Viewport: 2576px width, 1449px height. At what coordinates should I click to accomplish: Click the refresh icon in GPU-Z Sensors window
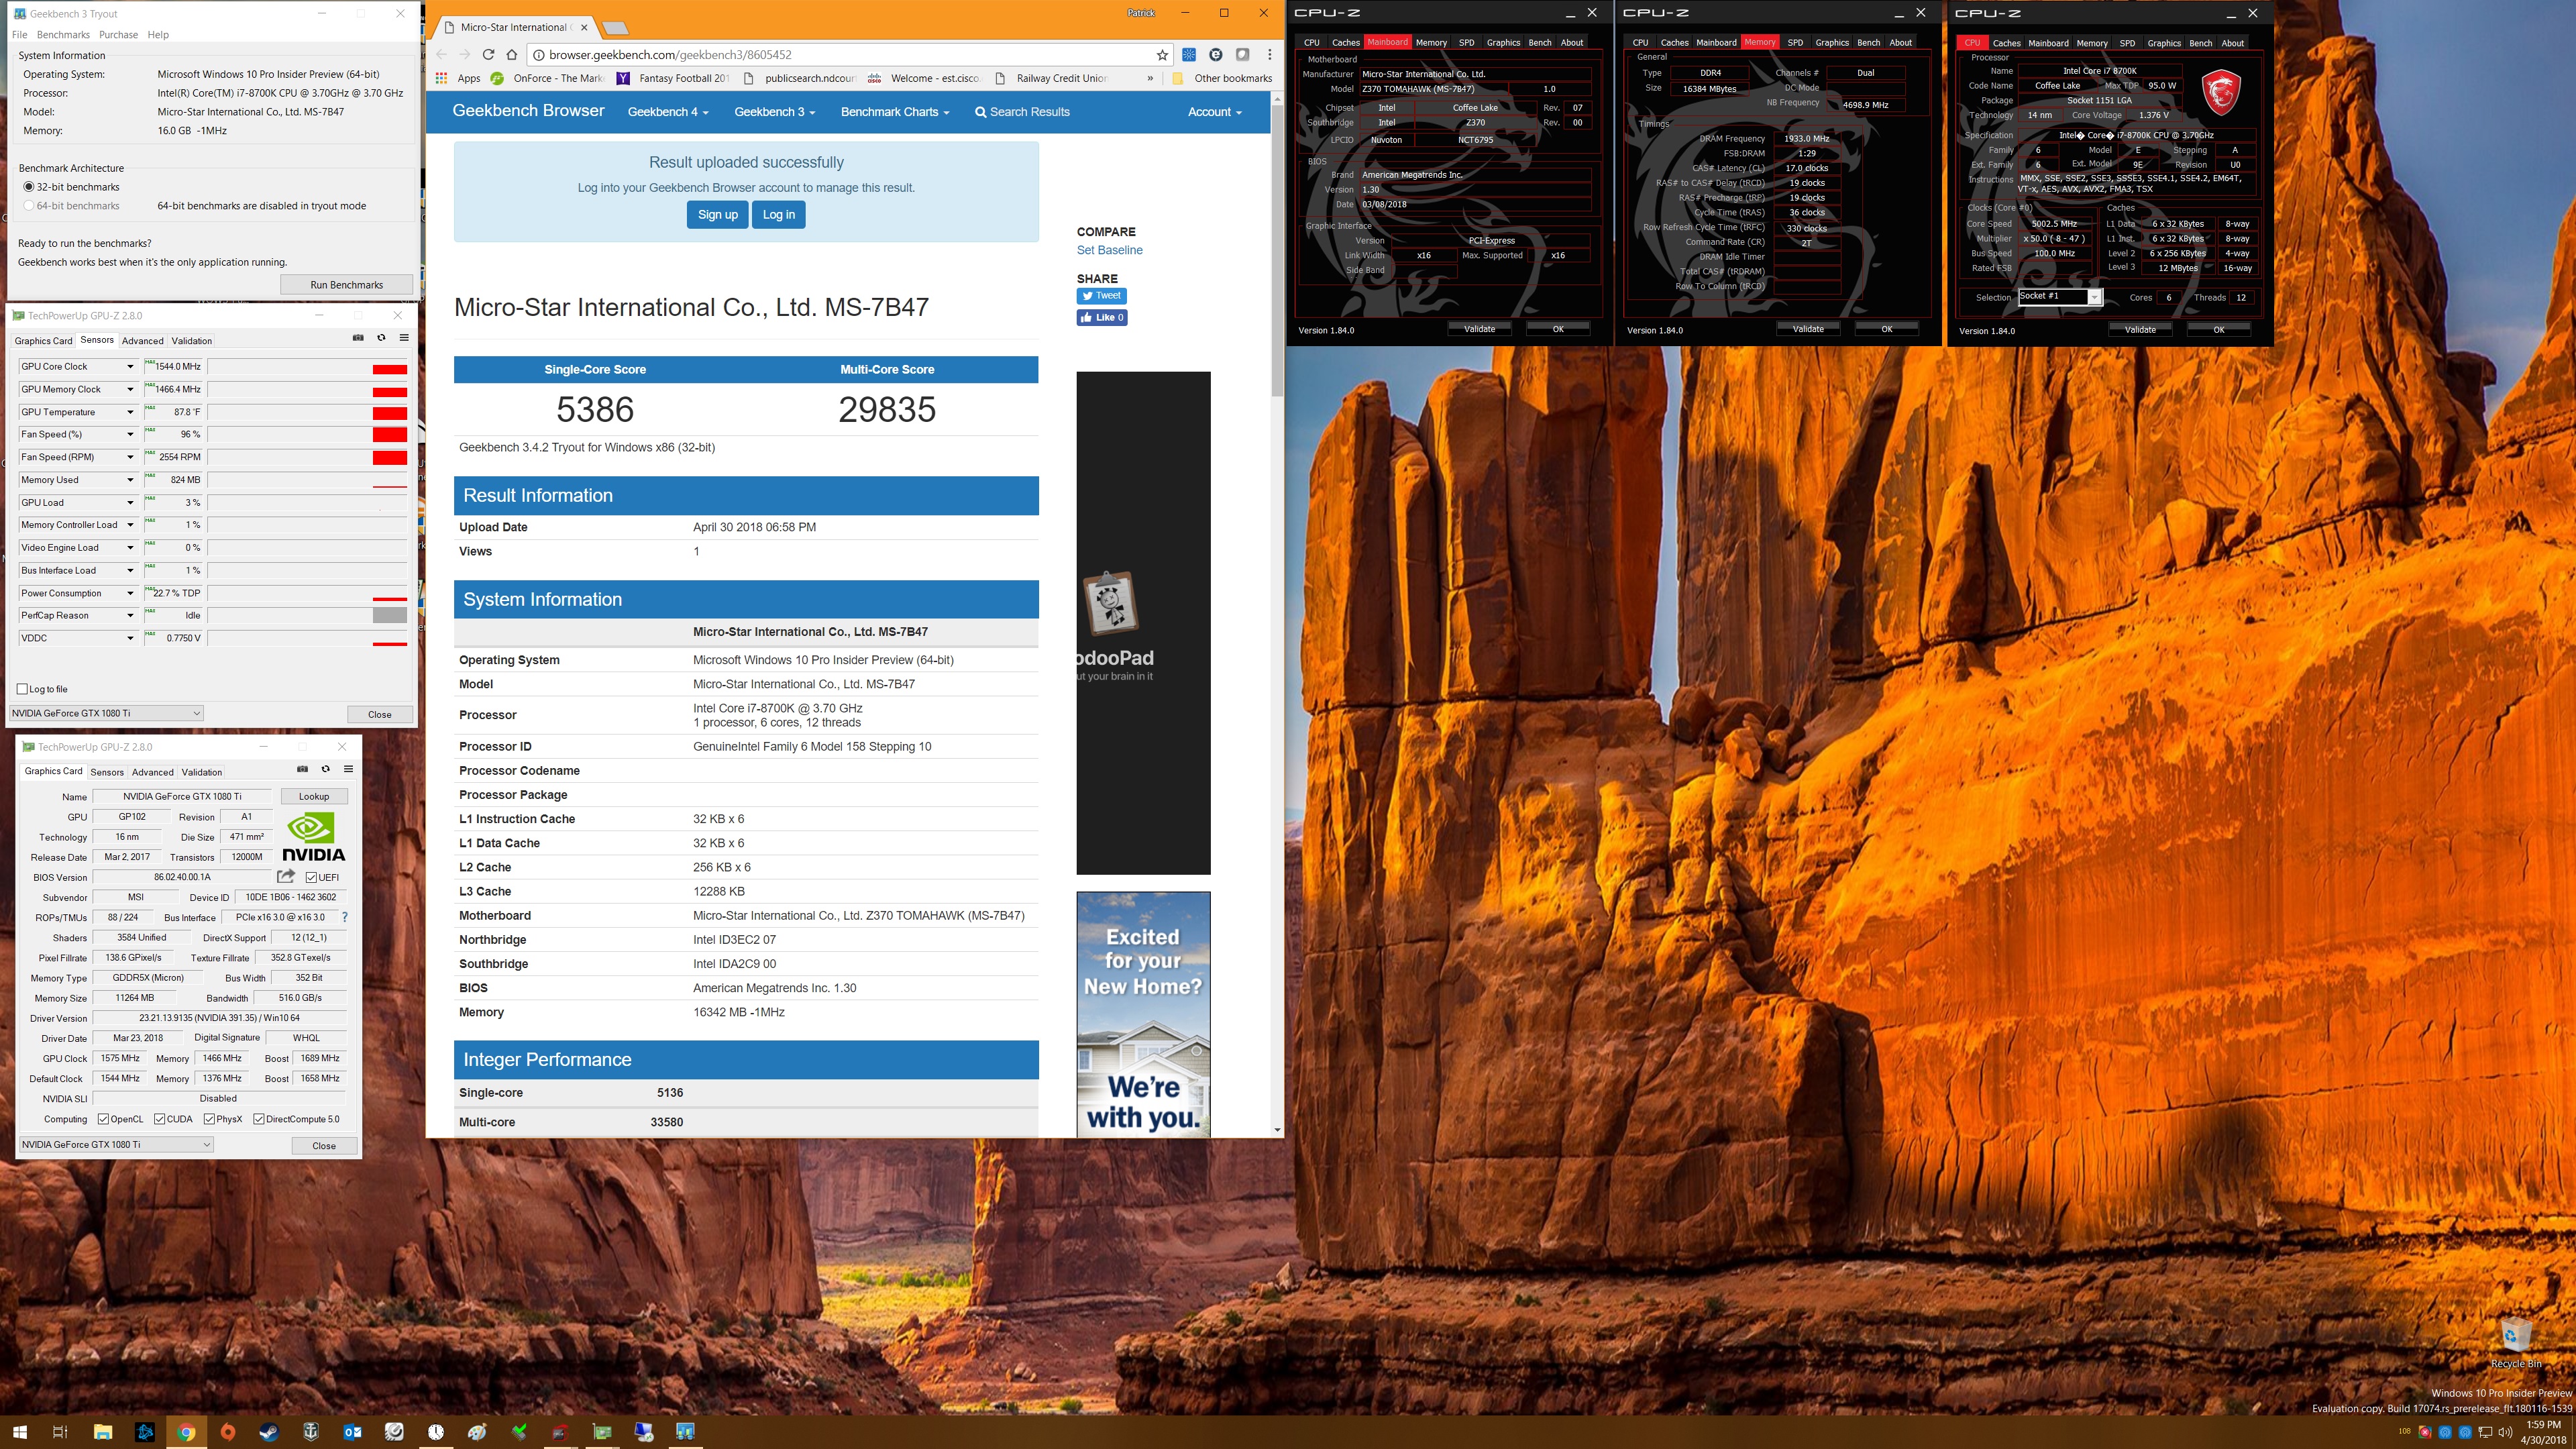(381, 338)
